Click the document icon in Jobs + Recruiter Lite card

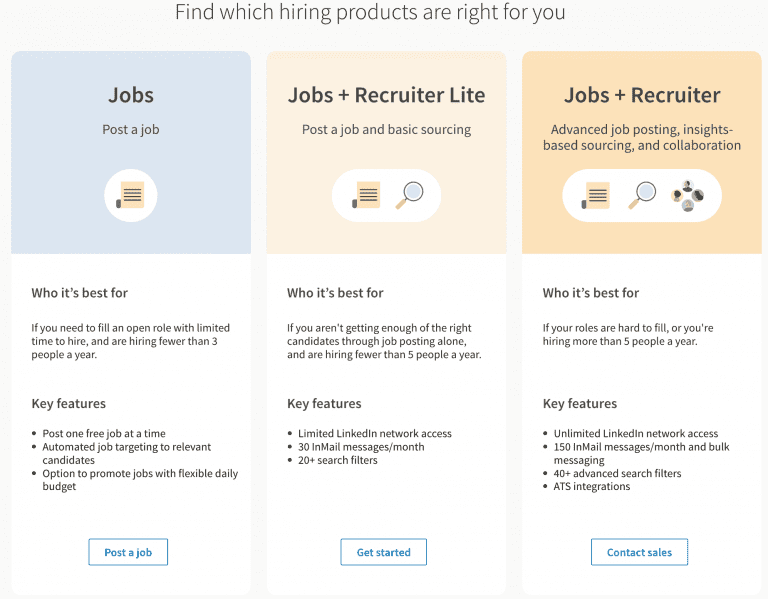[367, 195]
